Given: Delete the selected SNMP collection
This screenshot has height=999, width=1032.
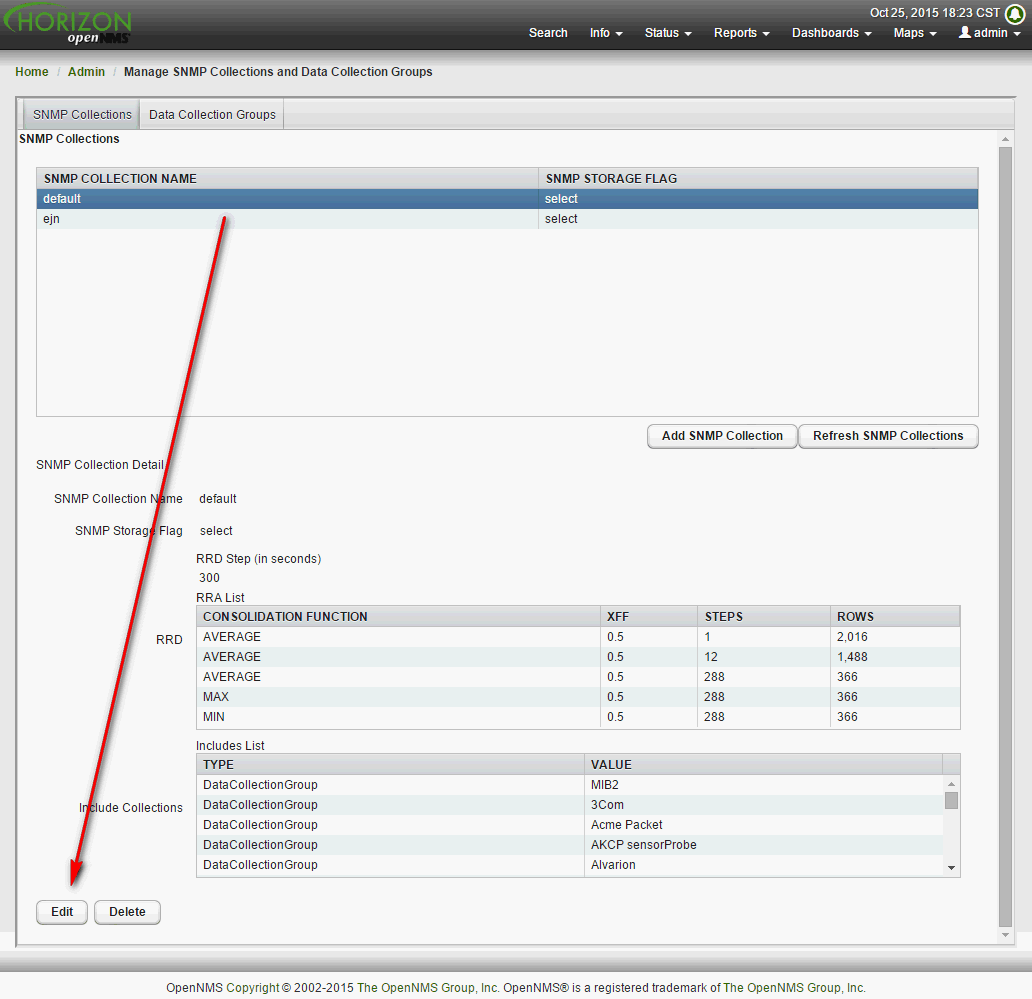Looking at the screenshot, I should coord(127,912).
